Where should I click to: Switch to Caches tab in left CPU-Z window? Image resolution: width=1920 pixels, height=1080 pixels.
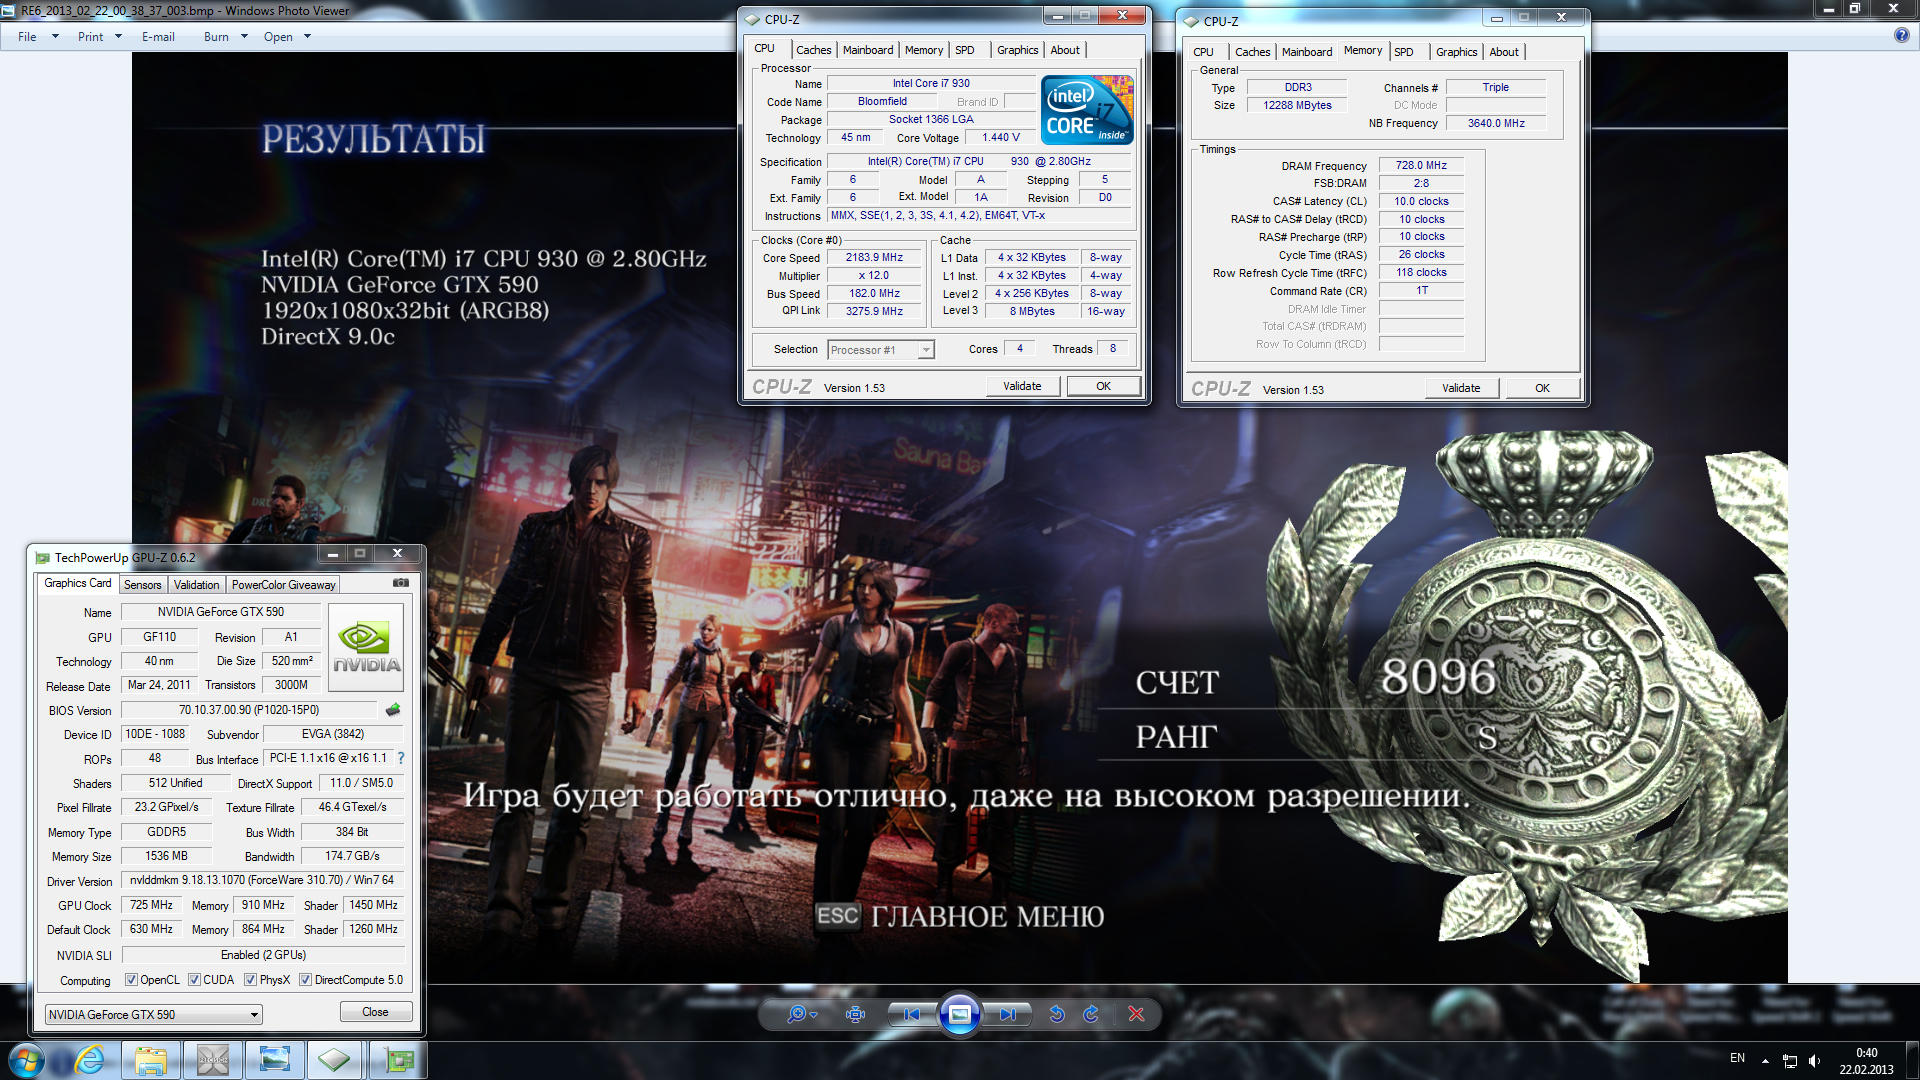(813, 50)
